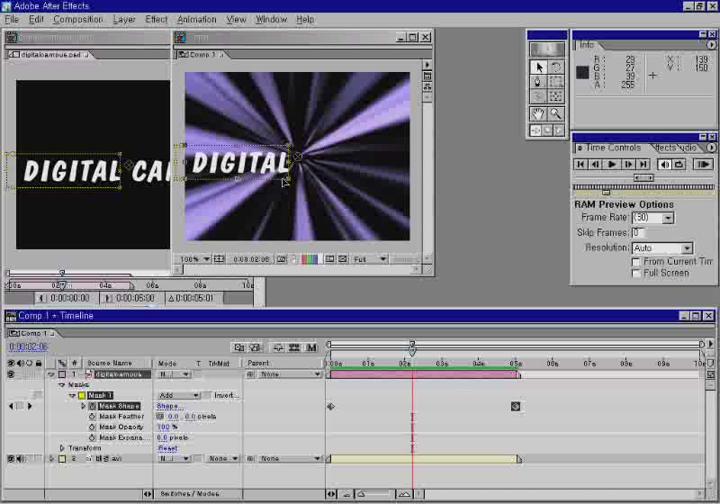Open layer 1 Parent None dropdown
This screenshot has height=504, width=720.
(289, 375)
